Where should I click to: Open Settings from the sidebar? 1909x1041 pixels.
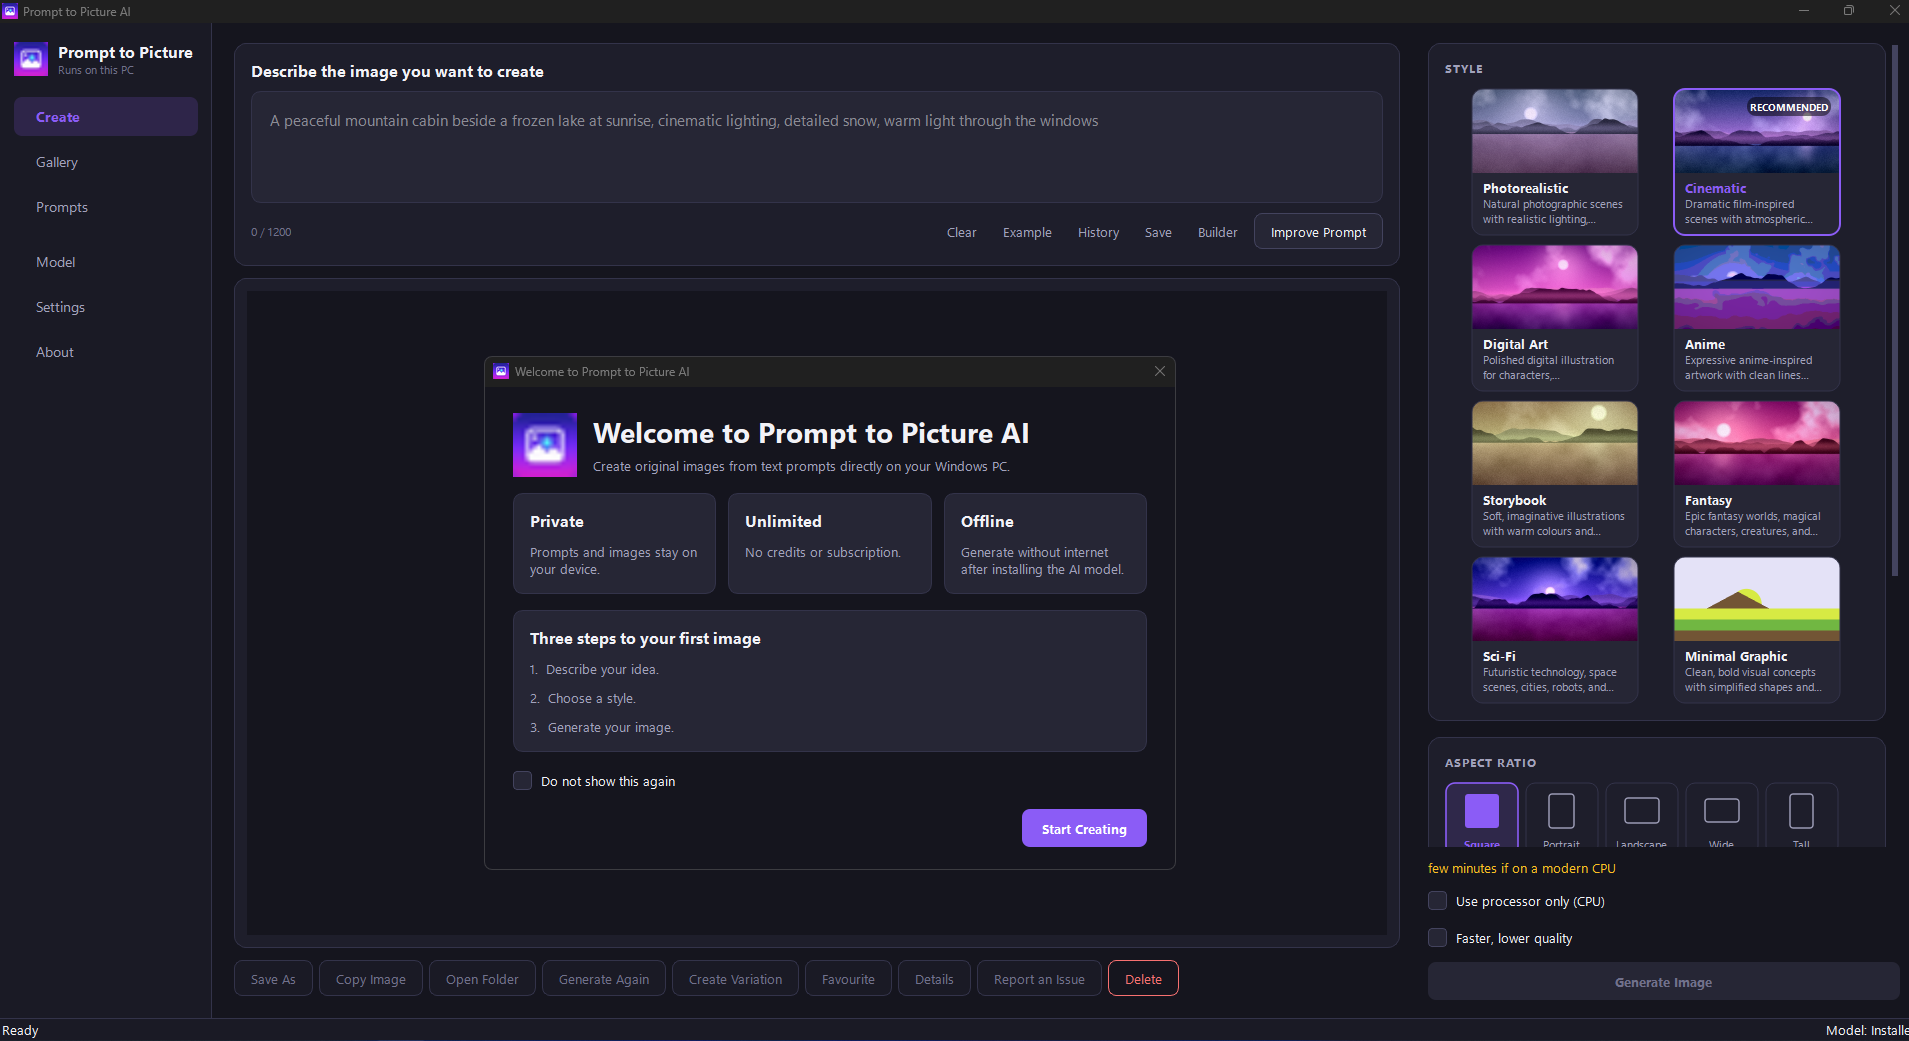(106, 307)
